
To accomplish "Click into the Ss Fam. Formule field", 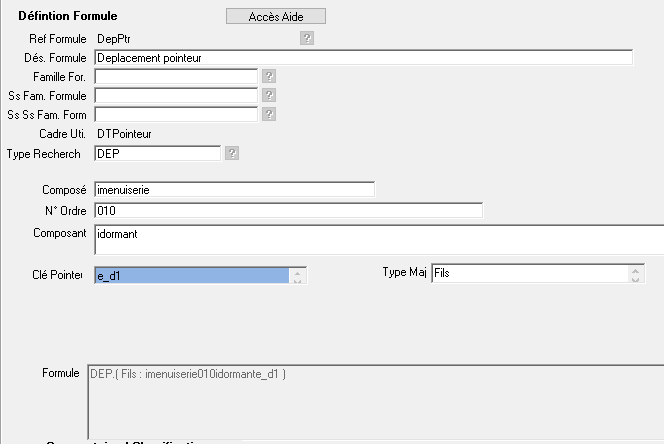I will tap(176, 95).
